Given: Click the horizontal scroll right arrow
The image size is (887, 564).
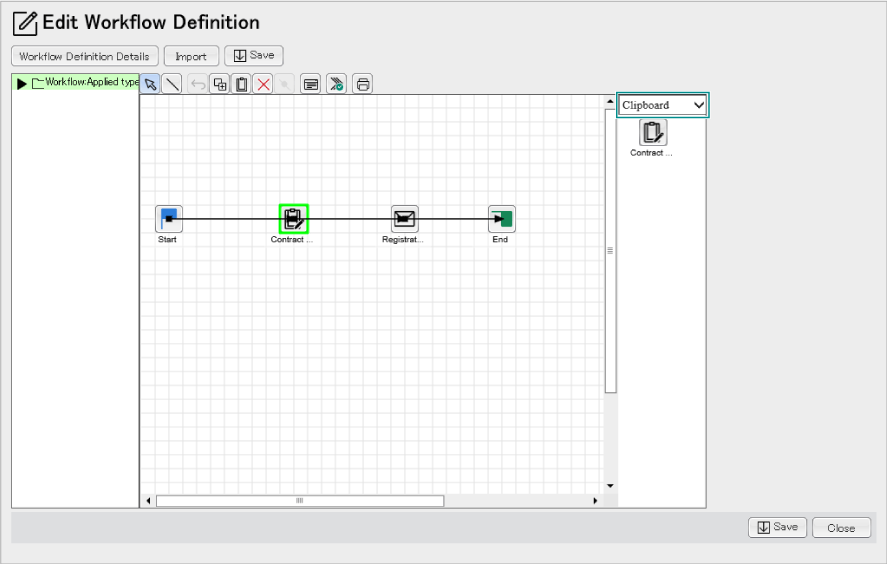Looking at the screenshot, I should pyautogui.click(x=595, y=501).
